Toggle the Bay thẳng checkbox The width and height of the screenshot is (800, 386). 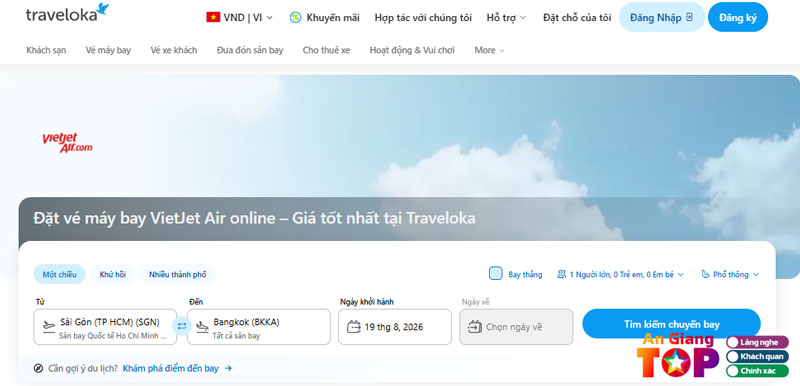point(495,274)
